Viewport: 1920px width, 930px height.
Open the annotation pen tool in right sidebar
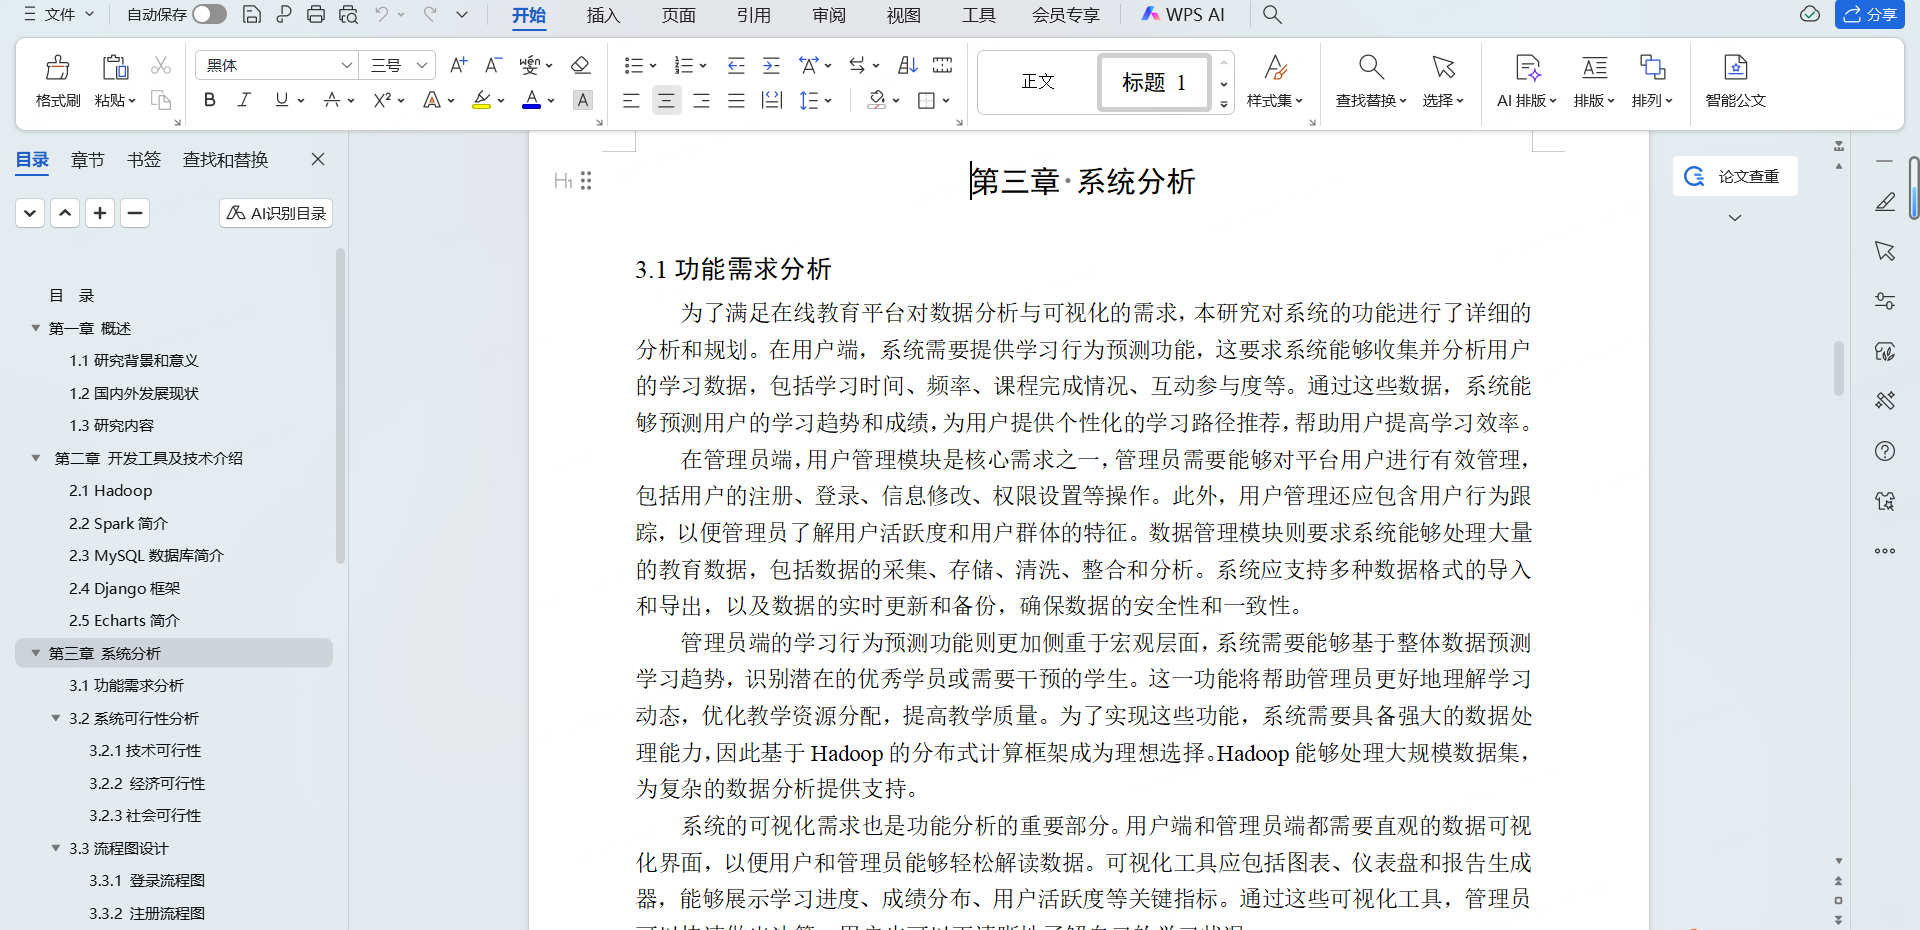(x=1885, y=202)
